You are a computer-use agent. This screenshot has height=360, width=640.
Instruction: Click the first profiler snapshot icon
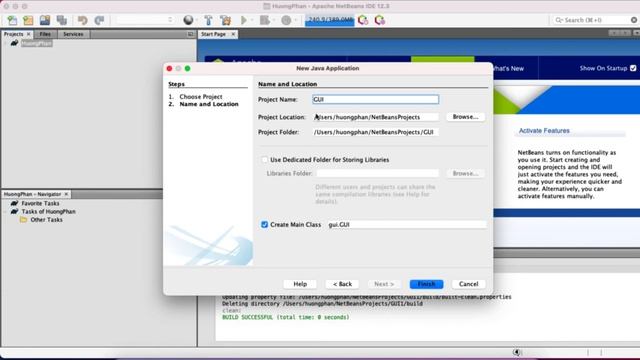pos(363,20)
